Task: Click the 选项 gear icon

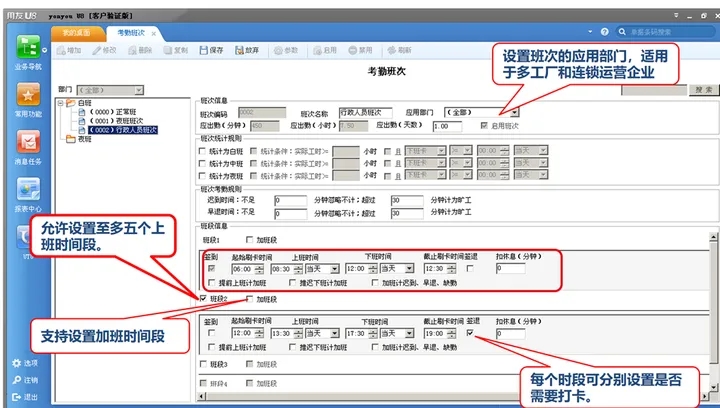Action: point(17,363)
